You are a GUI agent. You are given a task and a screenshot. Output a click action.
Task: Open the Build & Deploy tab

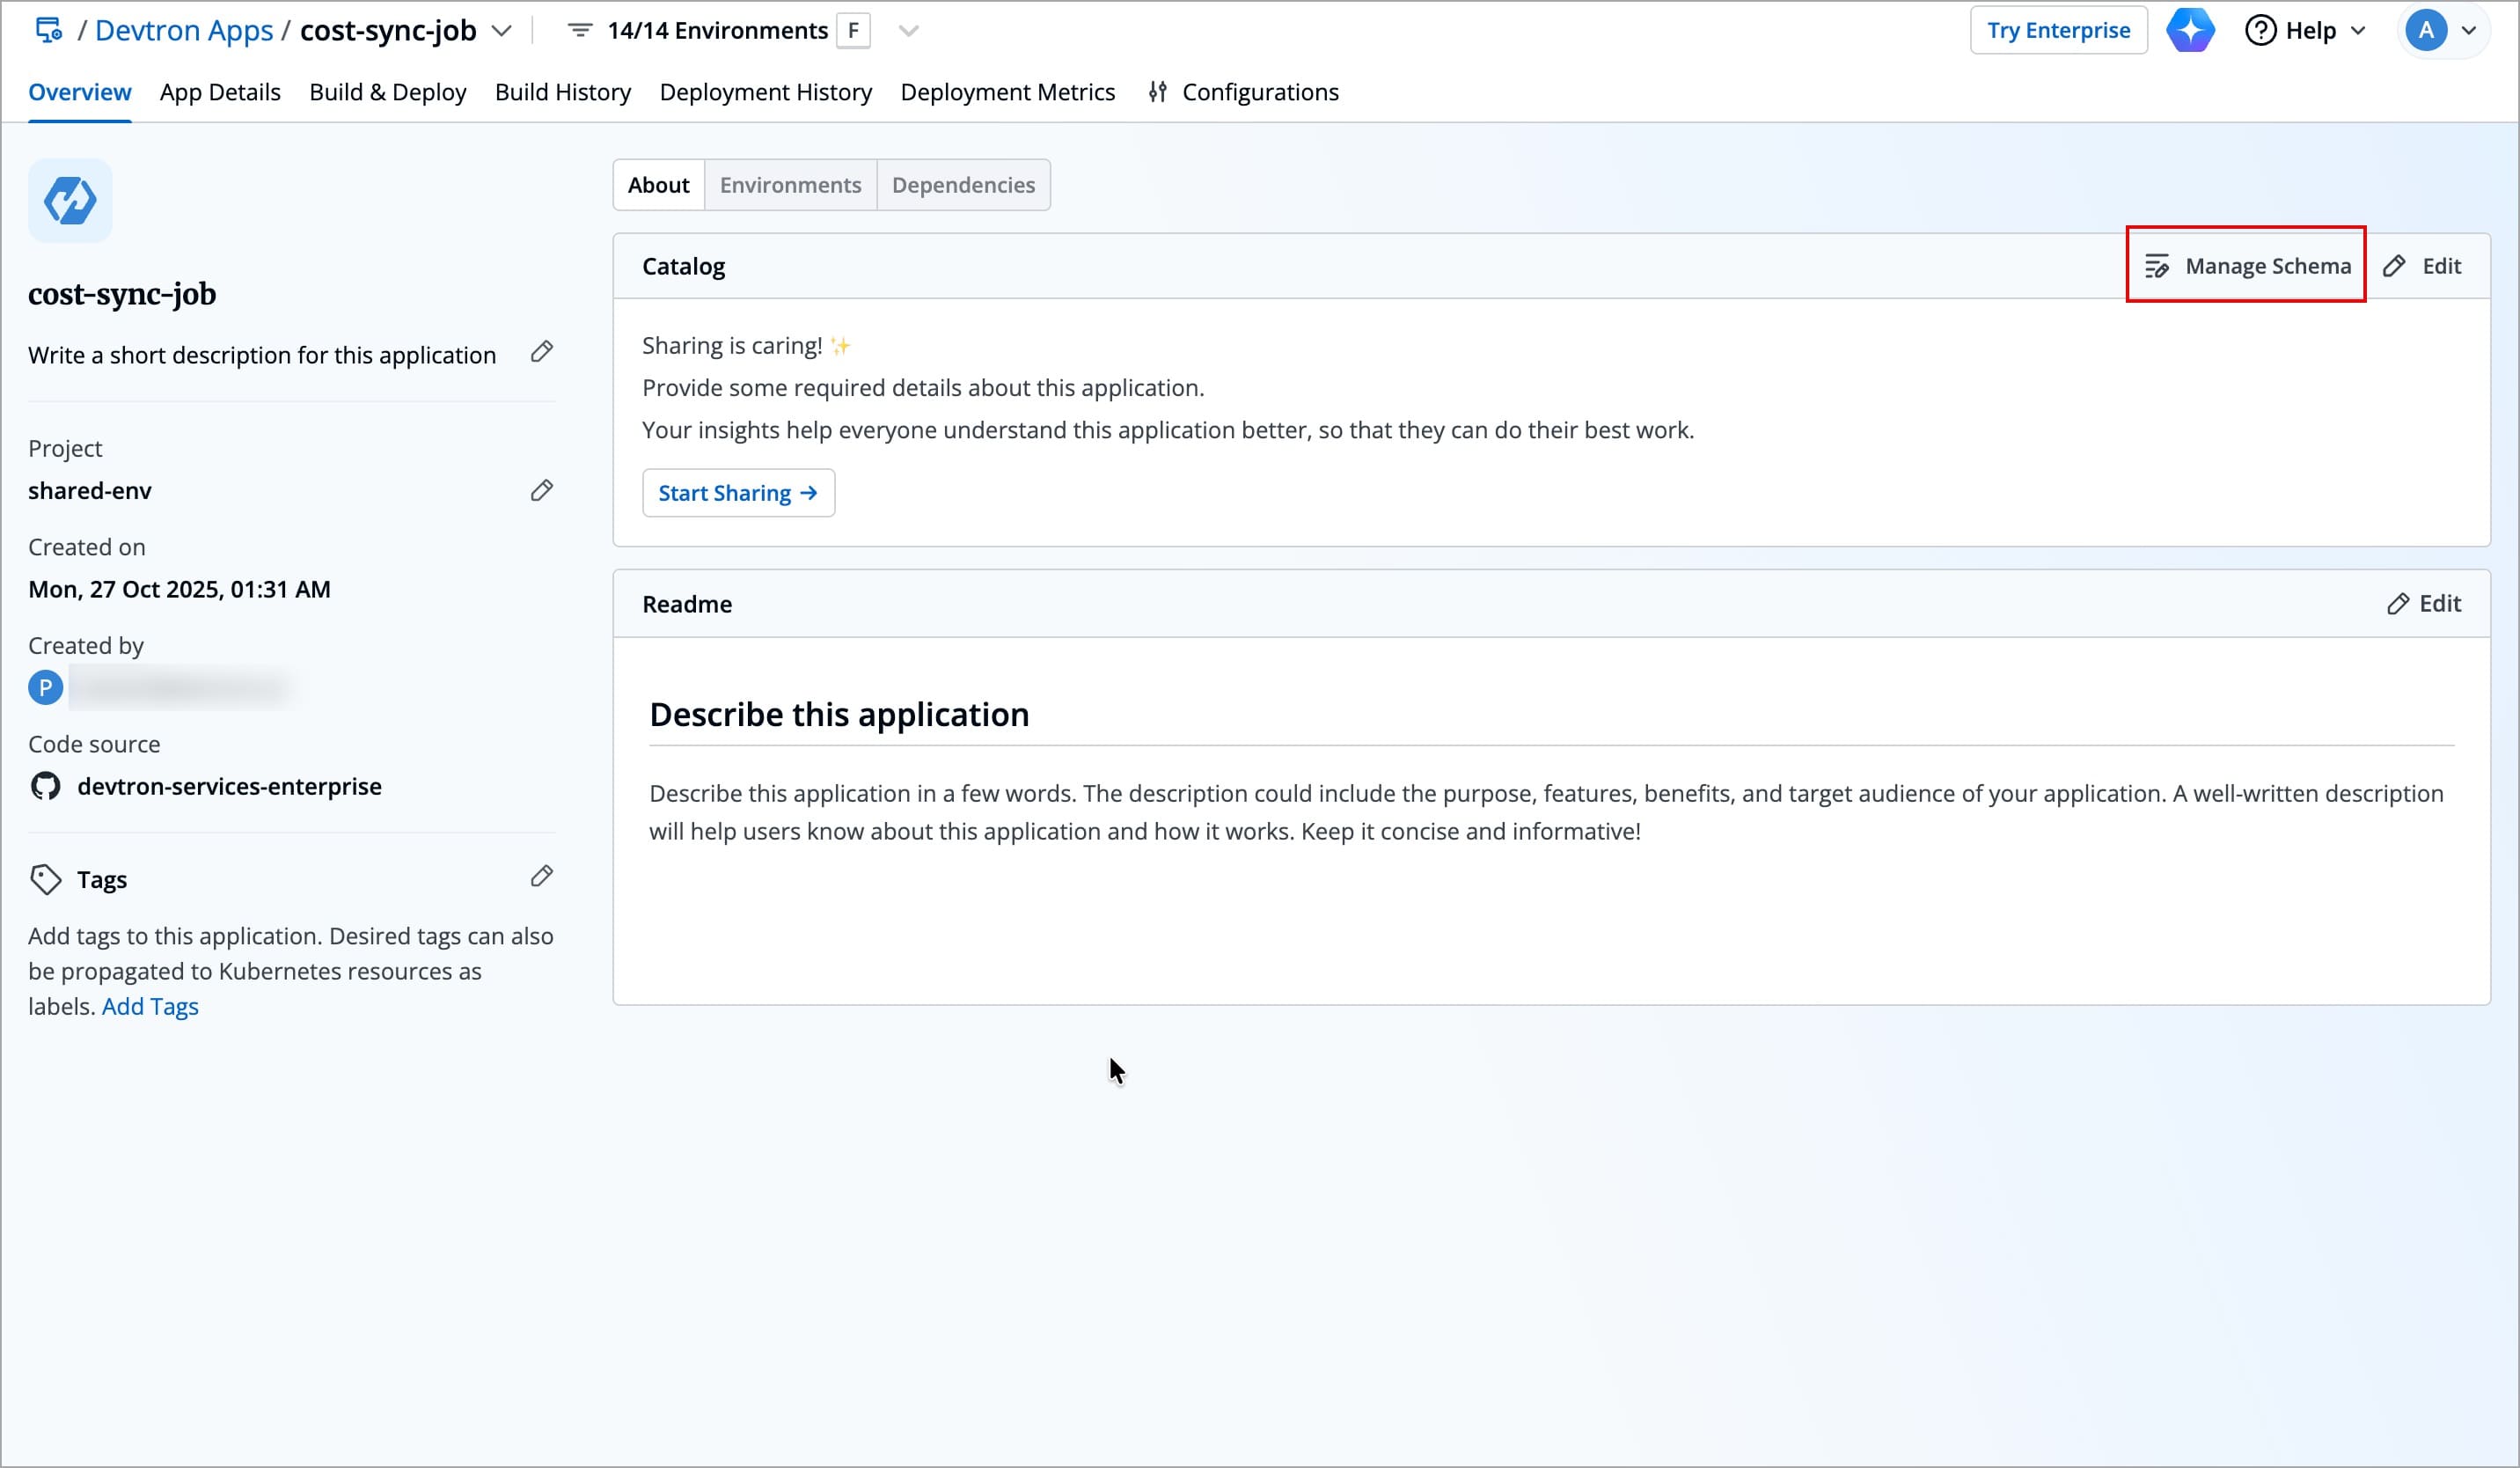click(x=387, y=92)
